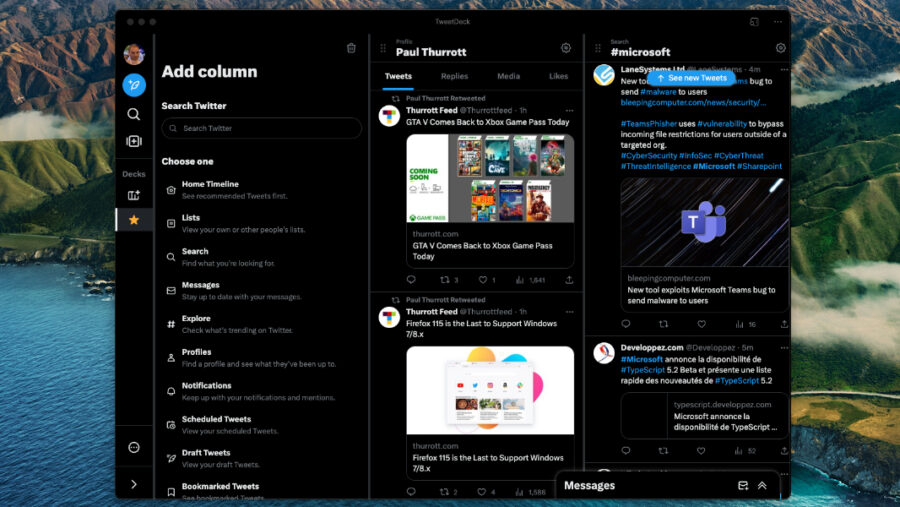Click the add column sidebar icon

[134, 141]
